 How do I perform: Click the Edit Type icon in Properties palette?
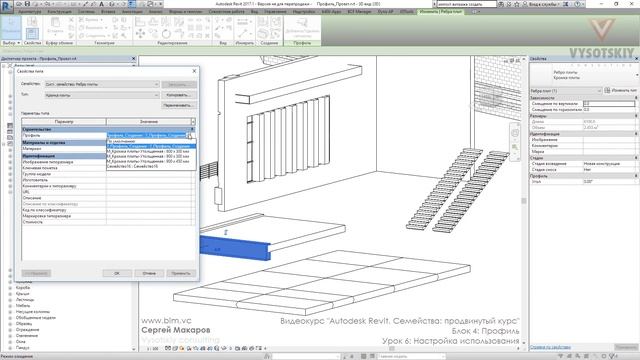coord(607,90)
